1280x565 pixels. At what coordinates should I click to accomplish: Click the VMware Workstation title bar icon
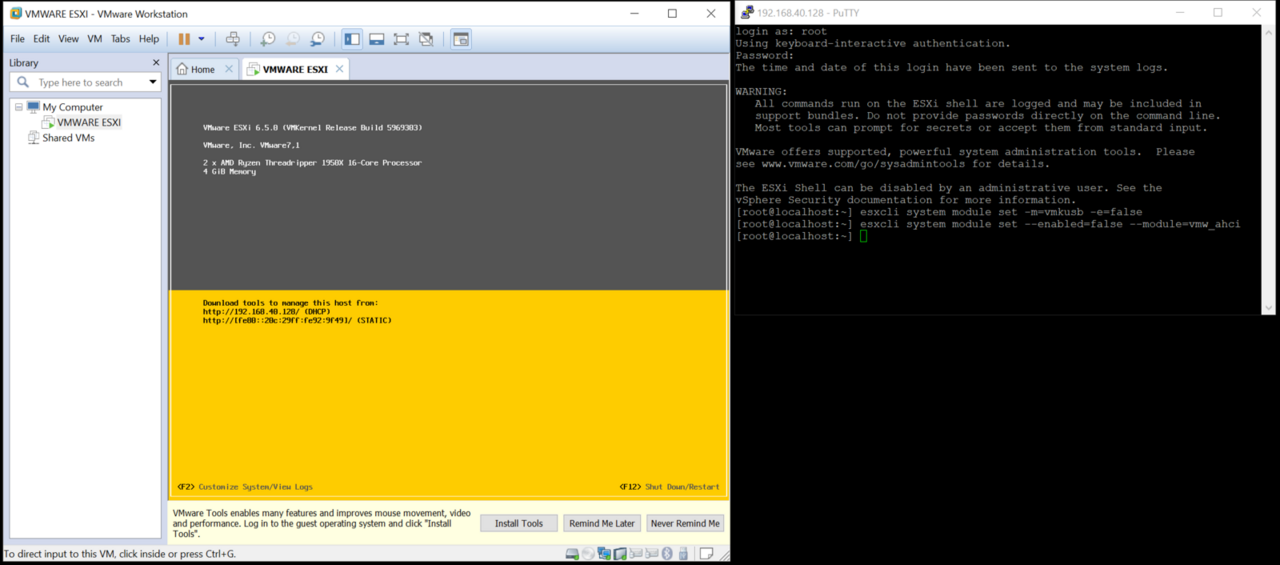(15, 14)
